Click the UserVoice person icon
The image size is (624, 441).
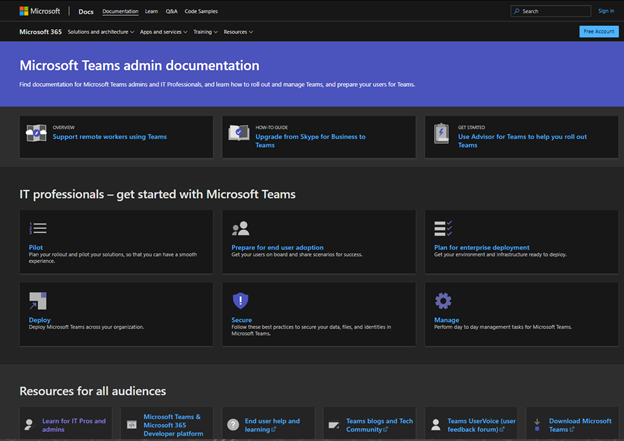pos(436,425)
